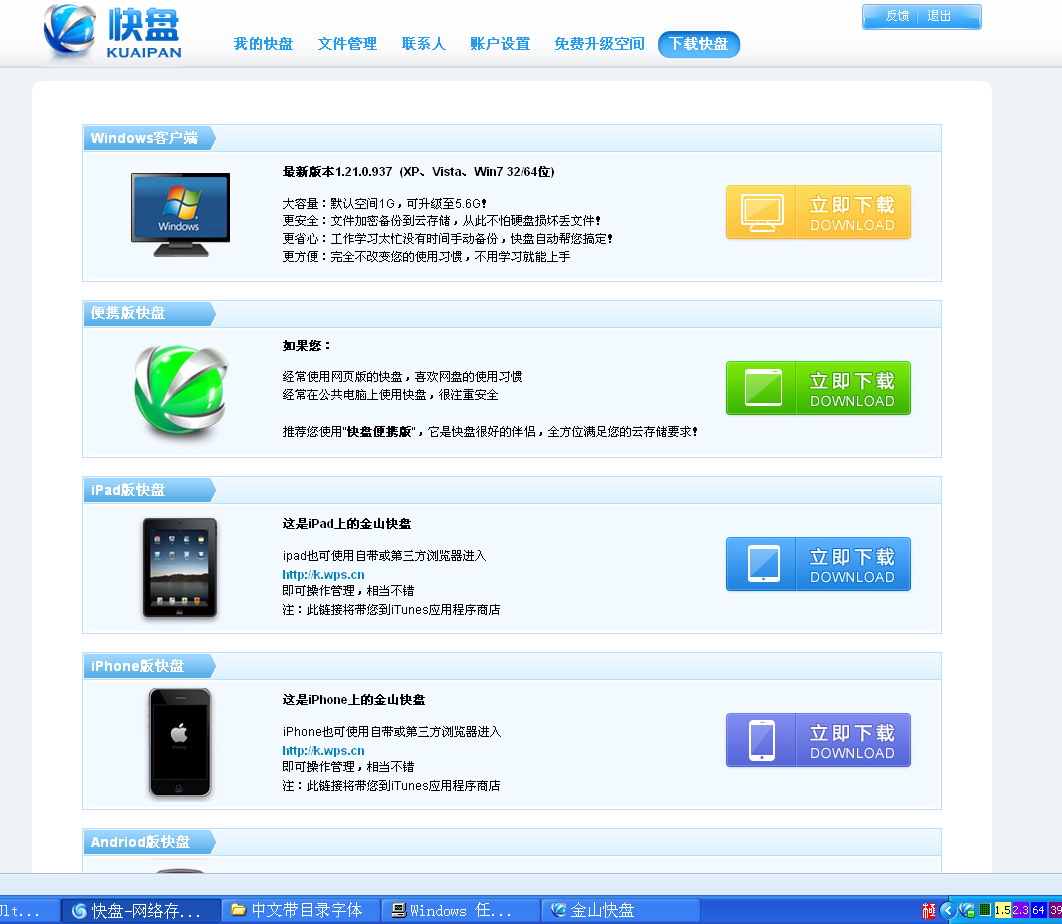Click the 这是iPad上的金山快盘 heading
Viewport: 1062px width, 924px height.
(x=347, y=524)
